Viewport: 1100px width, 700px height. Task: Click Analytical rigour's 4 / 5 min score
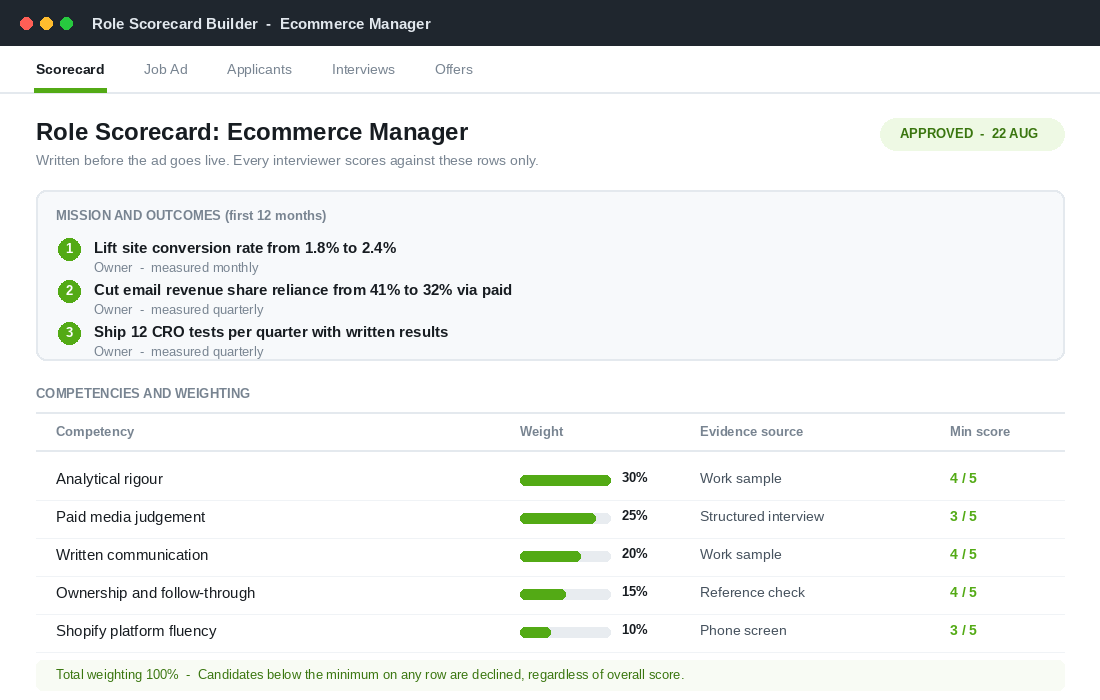click(x=963, y=478)
